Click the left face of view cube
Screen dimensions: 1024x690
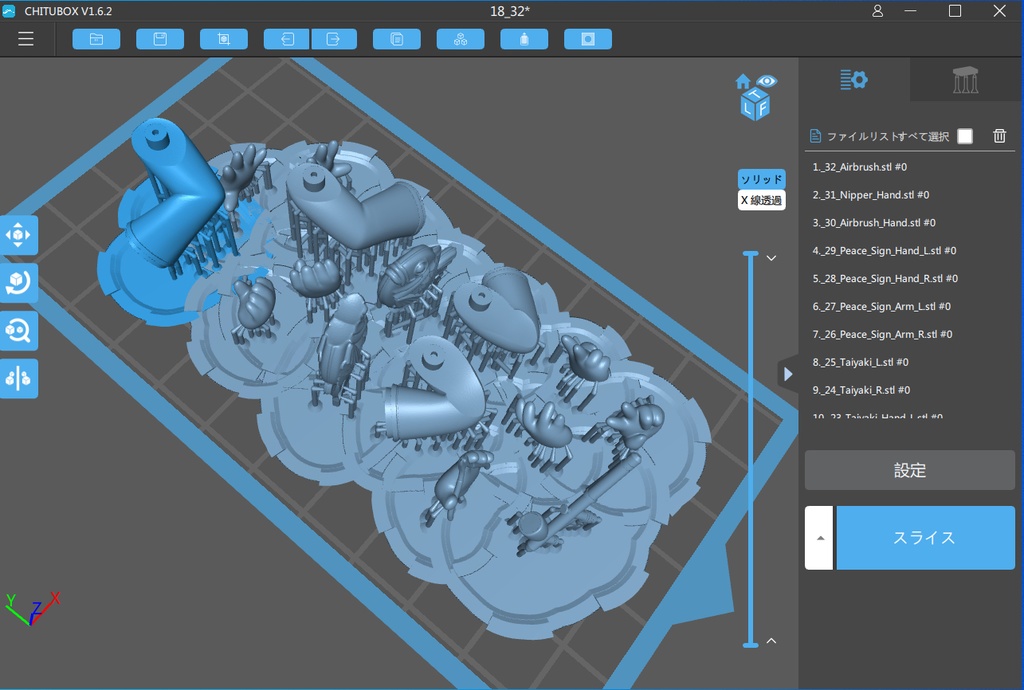click(747, 108)
